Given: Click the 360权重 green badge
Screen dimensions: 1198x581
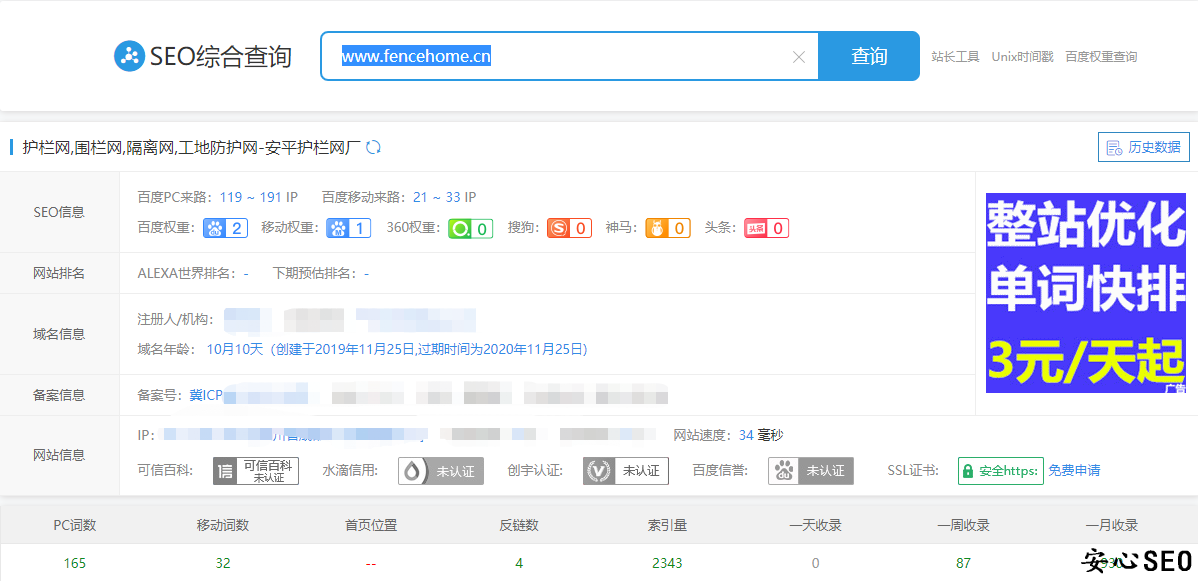Looking at the screenshot, I should coord(470,228).
